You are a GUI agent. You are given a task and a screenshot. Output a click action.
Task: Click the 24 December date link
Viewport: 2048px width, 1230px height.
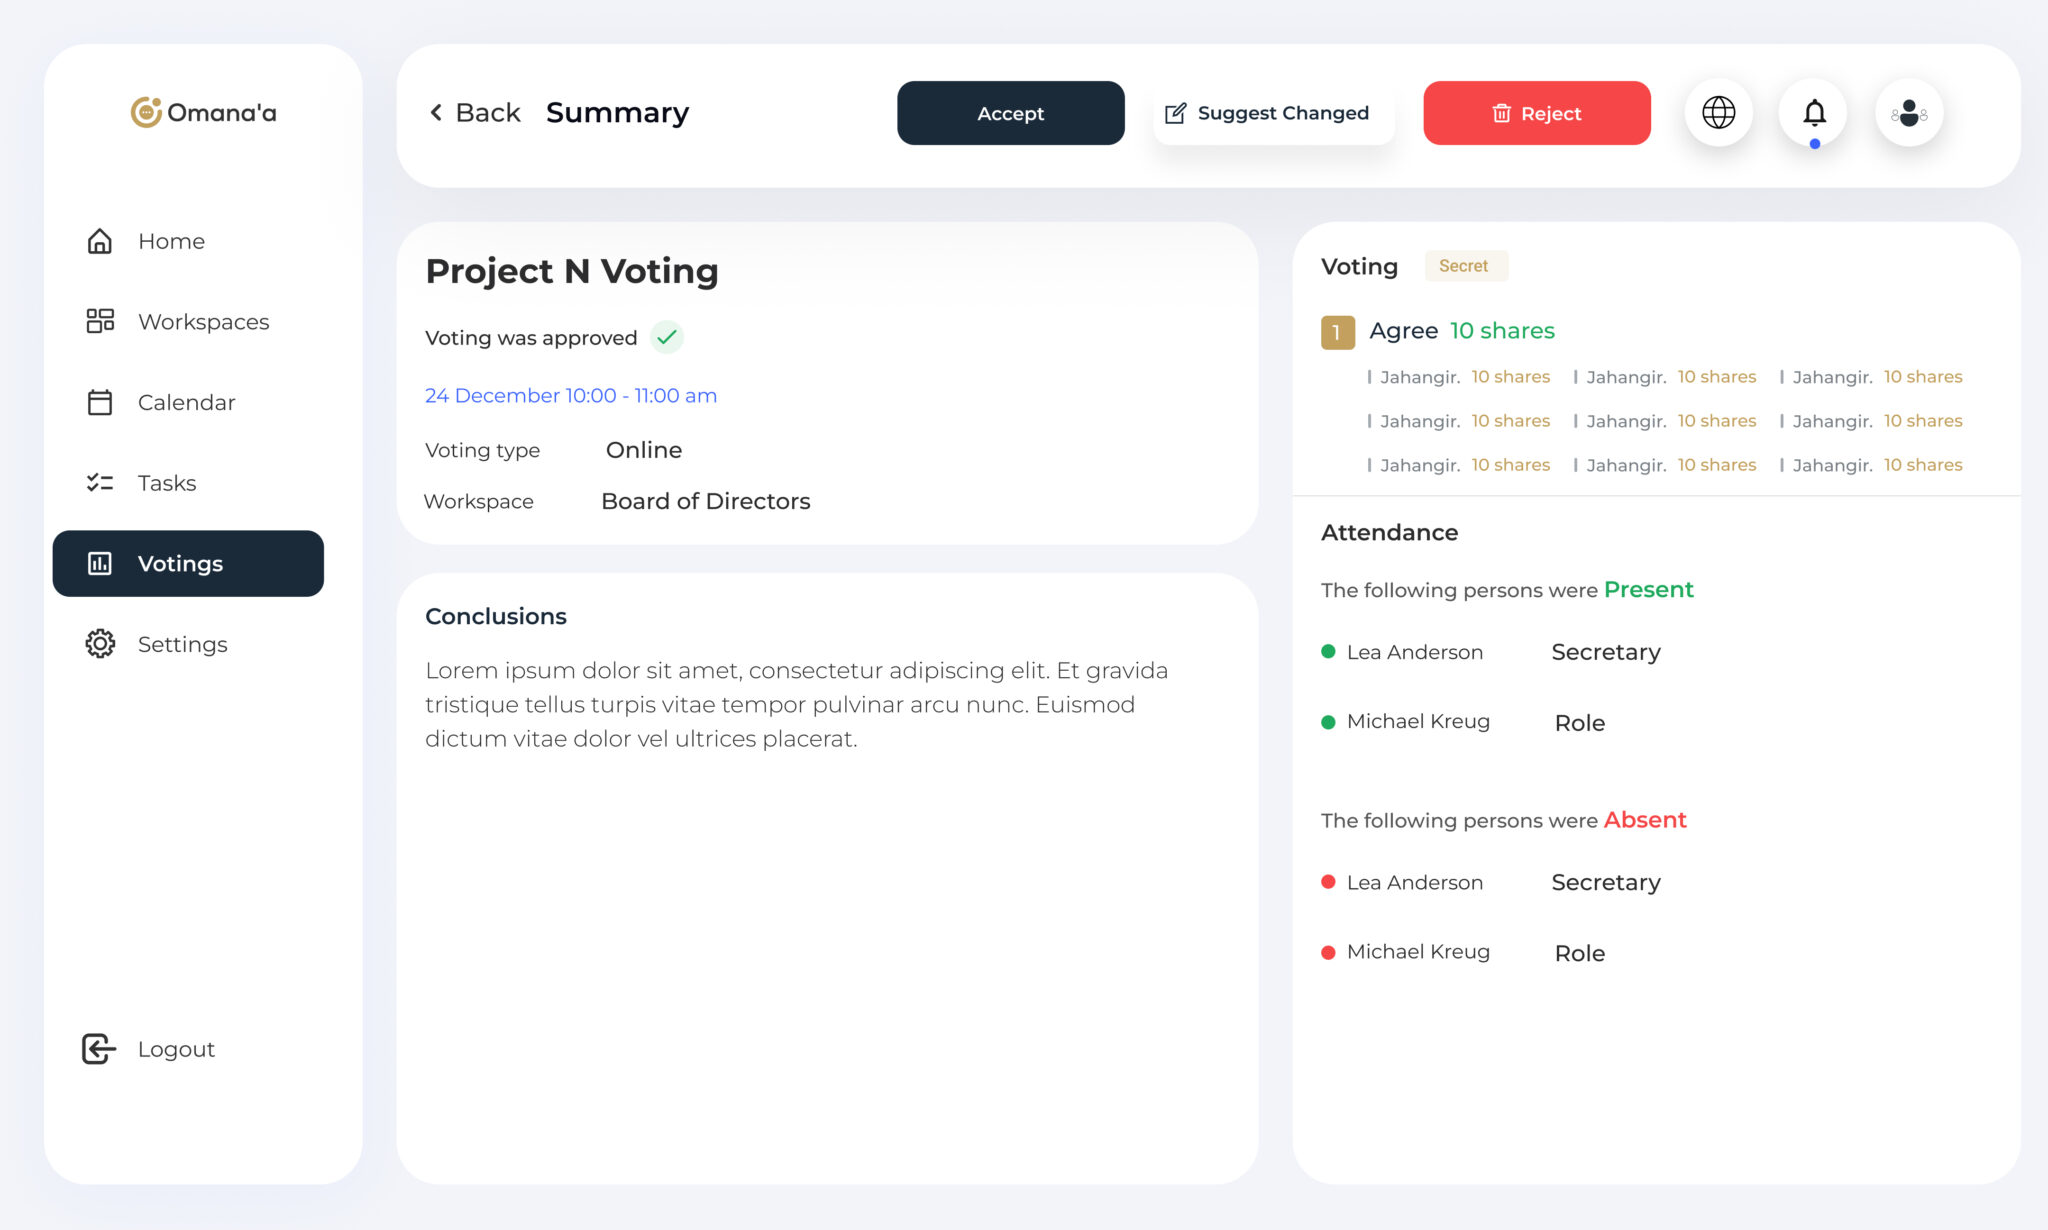[571, 395]
